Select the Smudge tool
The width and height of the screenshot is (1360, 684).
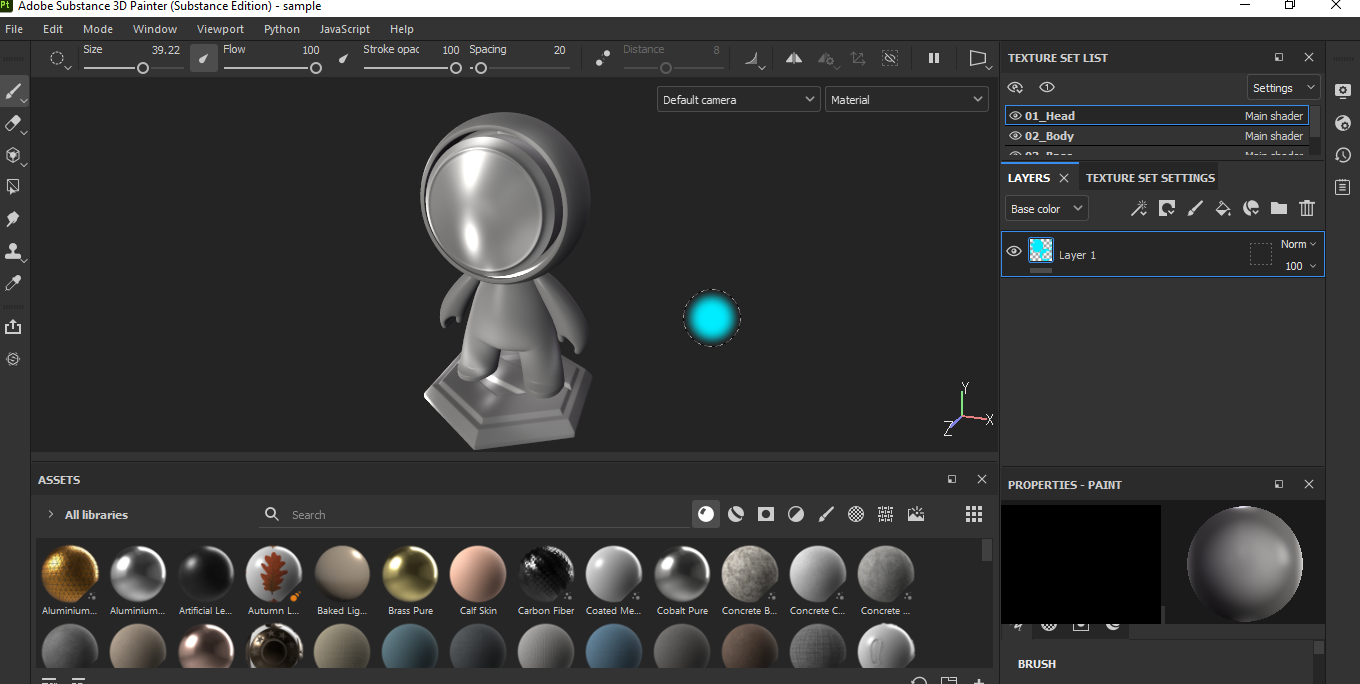click(x=13, y=219)
